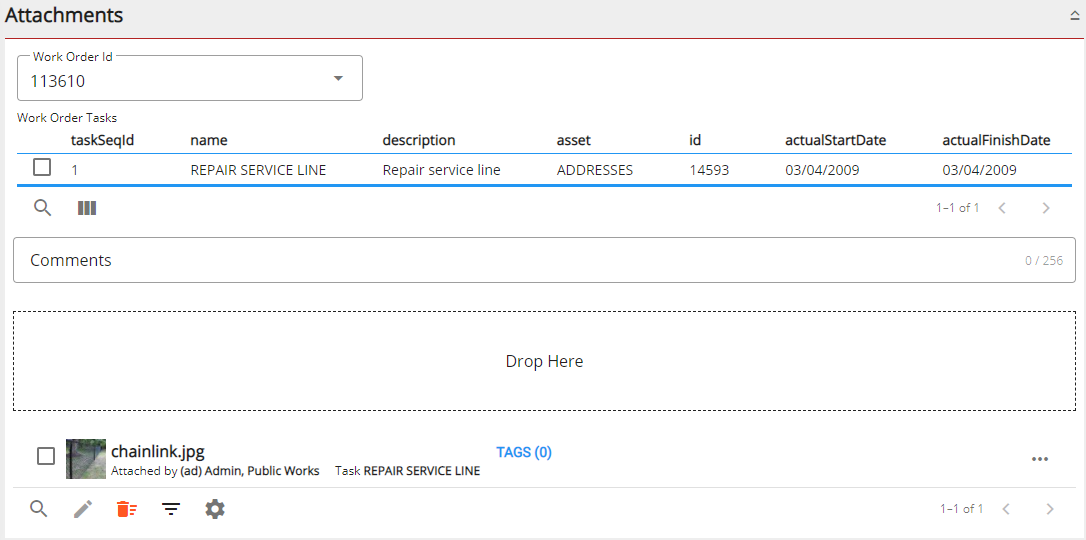1086x540 pixels.
Task: Click the orange delete attachments icon
Action: tap(126, 509)
